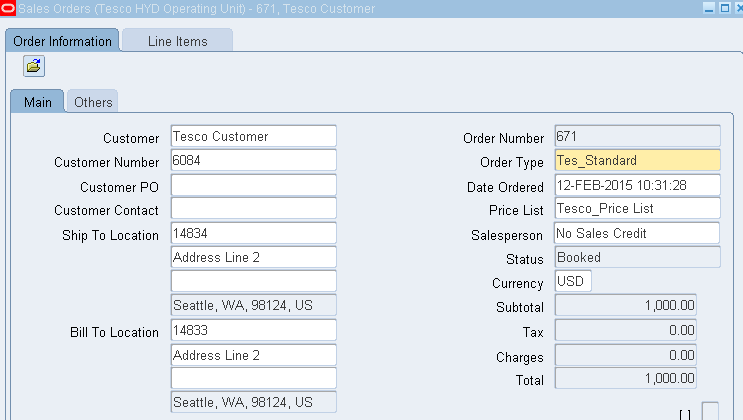This screenshot has height=420, width=743.
Task: Click the Price List label
Action: pyautogui.click(x=516, y=210)
